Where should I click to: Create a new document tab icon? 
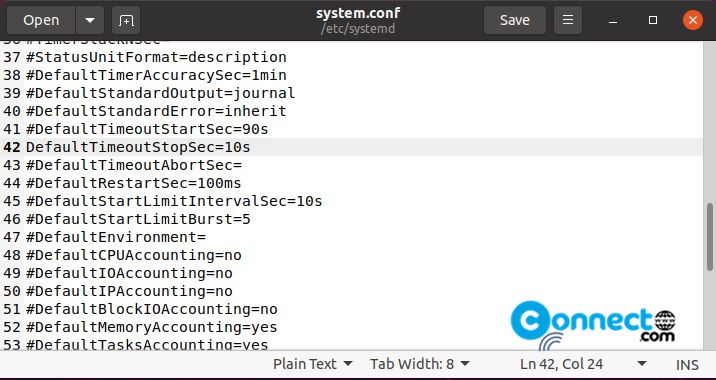(x=126, y=20)
